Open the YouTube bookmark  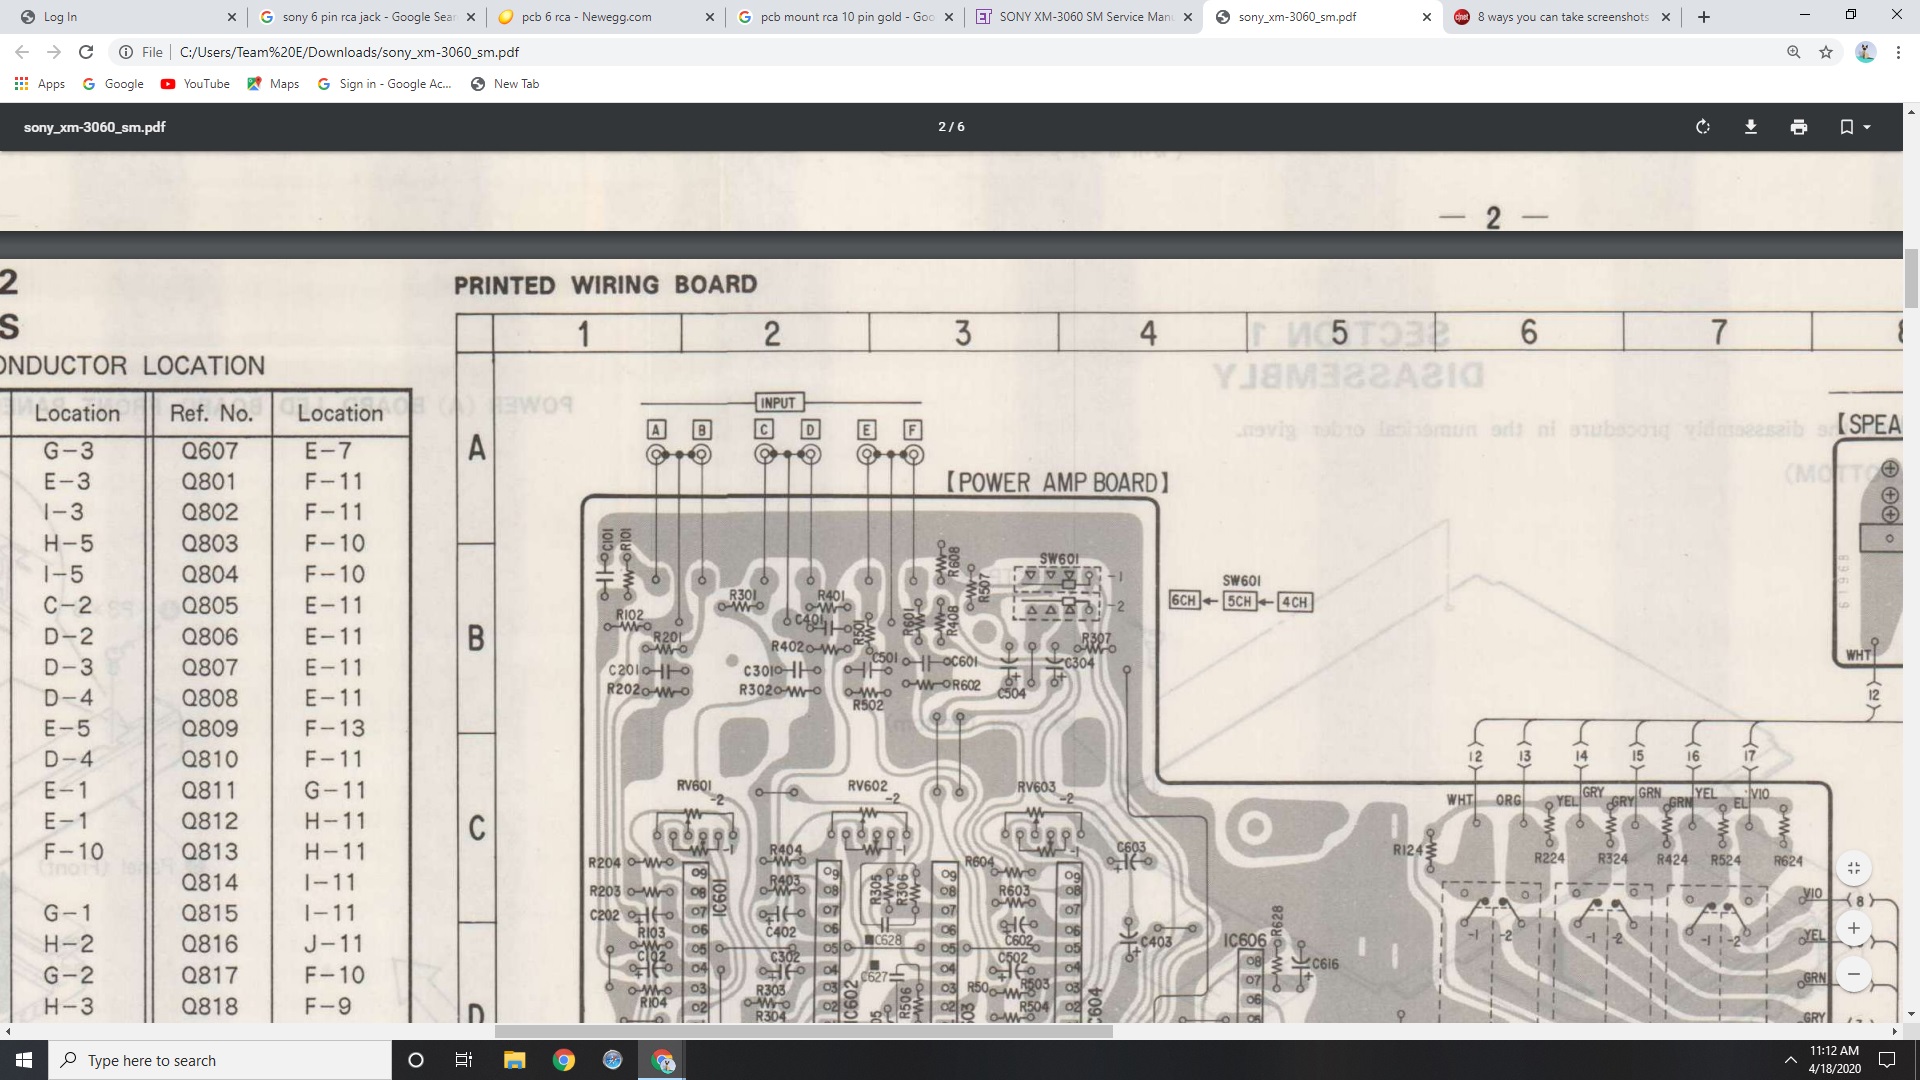click(x=195, y=84)
